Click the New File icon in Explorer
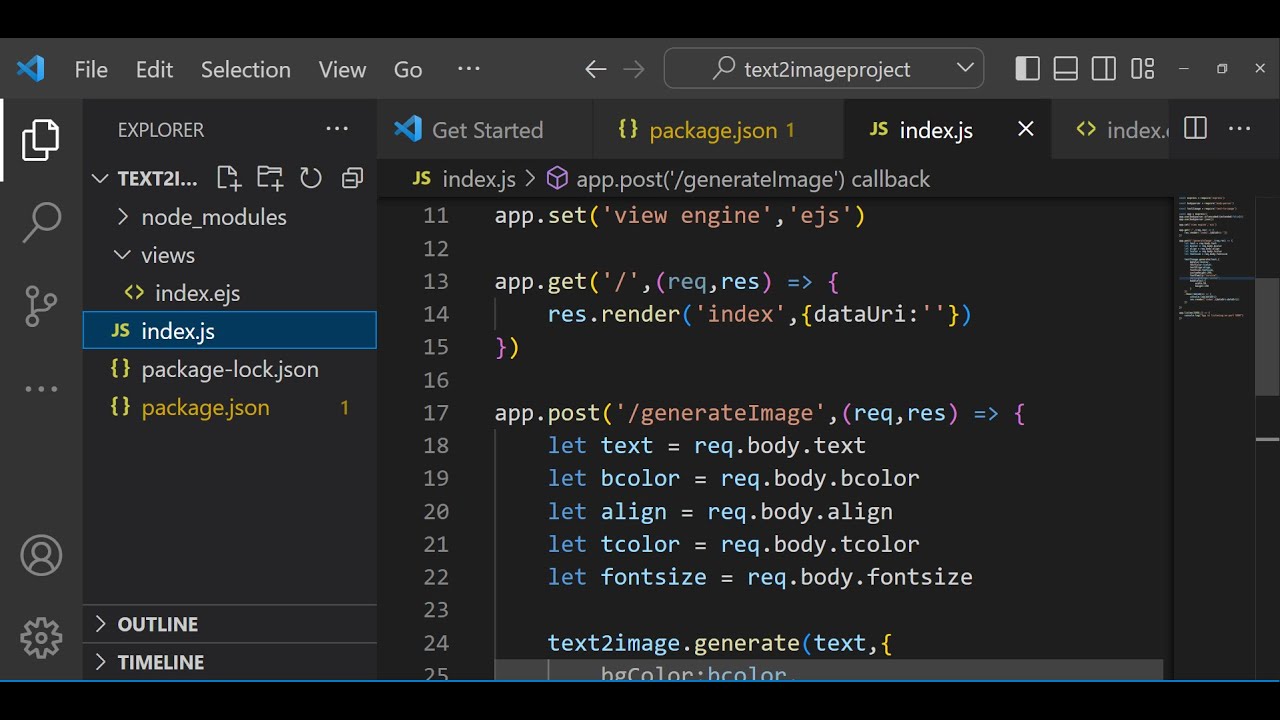Screen dimensions: 1280x720 (229, 179)
